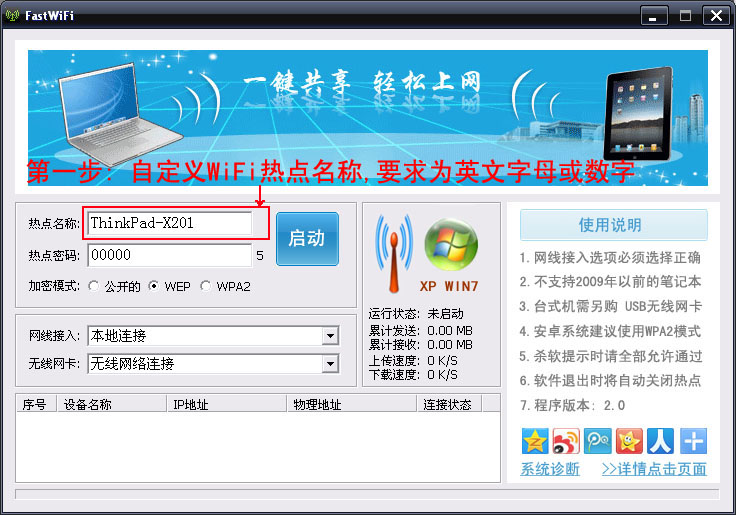Share via the red Sina Weibo icon
736x515 pixels.
tap(566, 441)
